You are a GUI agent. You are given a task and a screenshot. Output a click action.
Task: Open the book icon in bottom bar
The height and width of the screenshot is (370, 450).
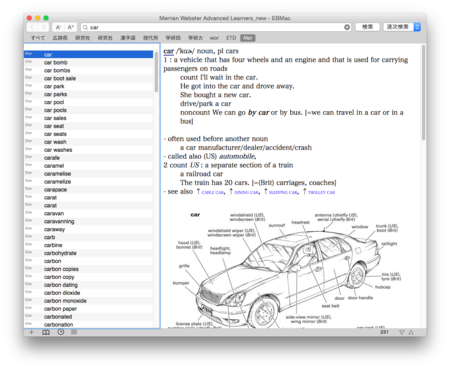(x=46, y=332)
